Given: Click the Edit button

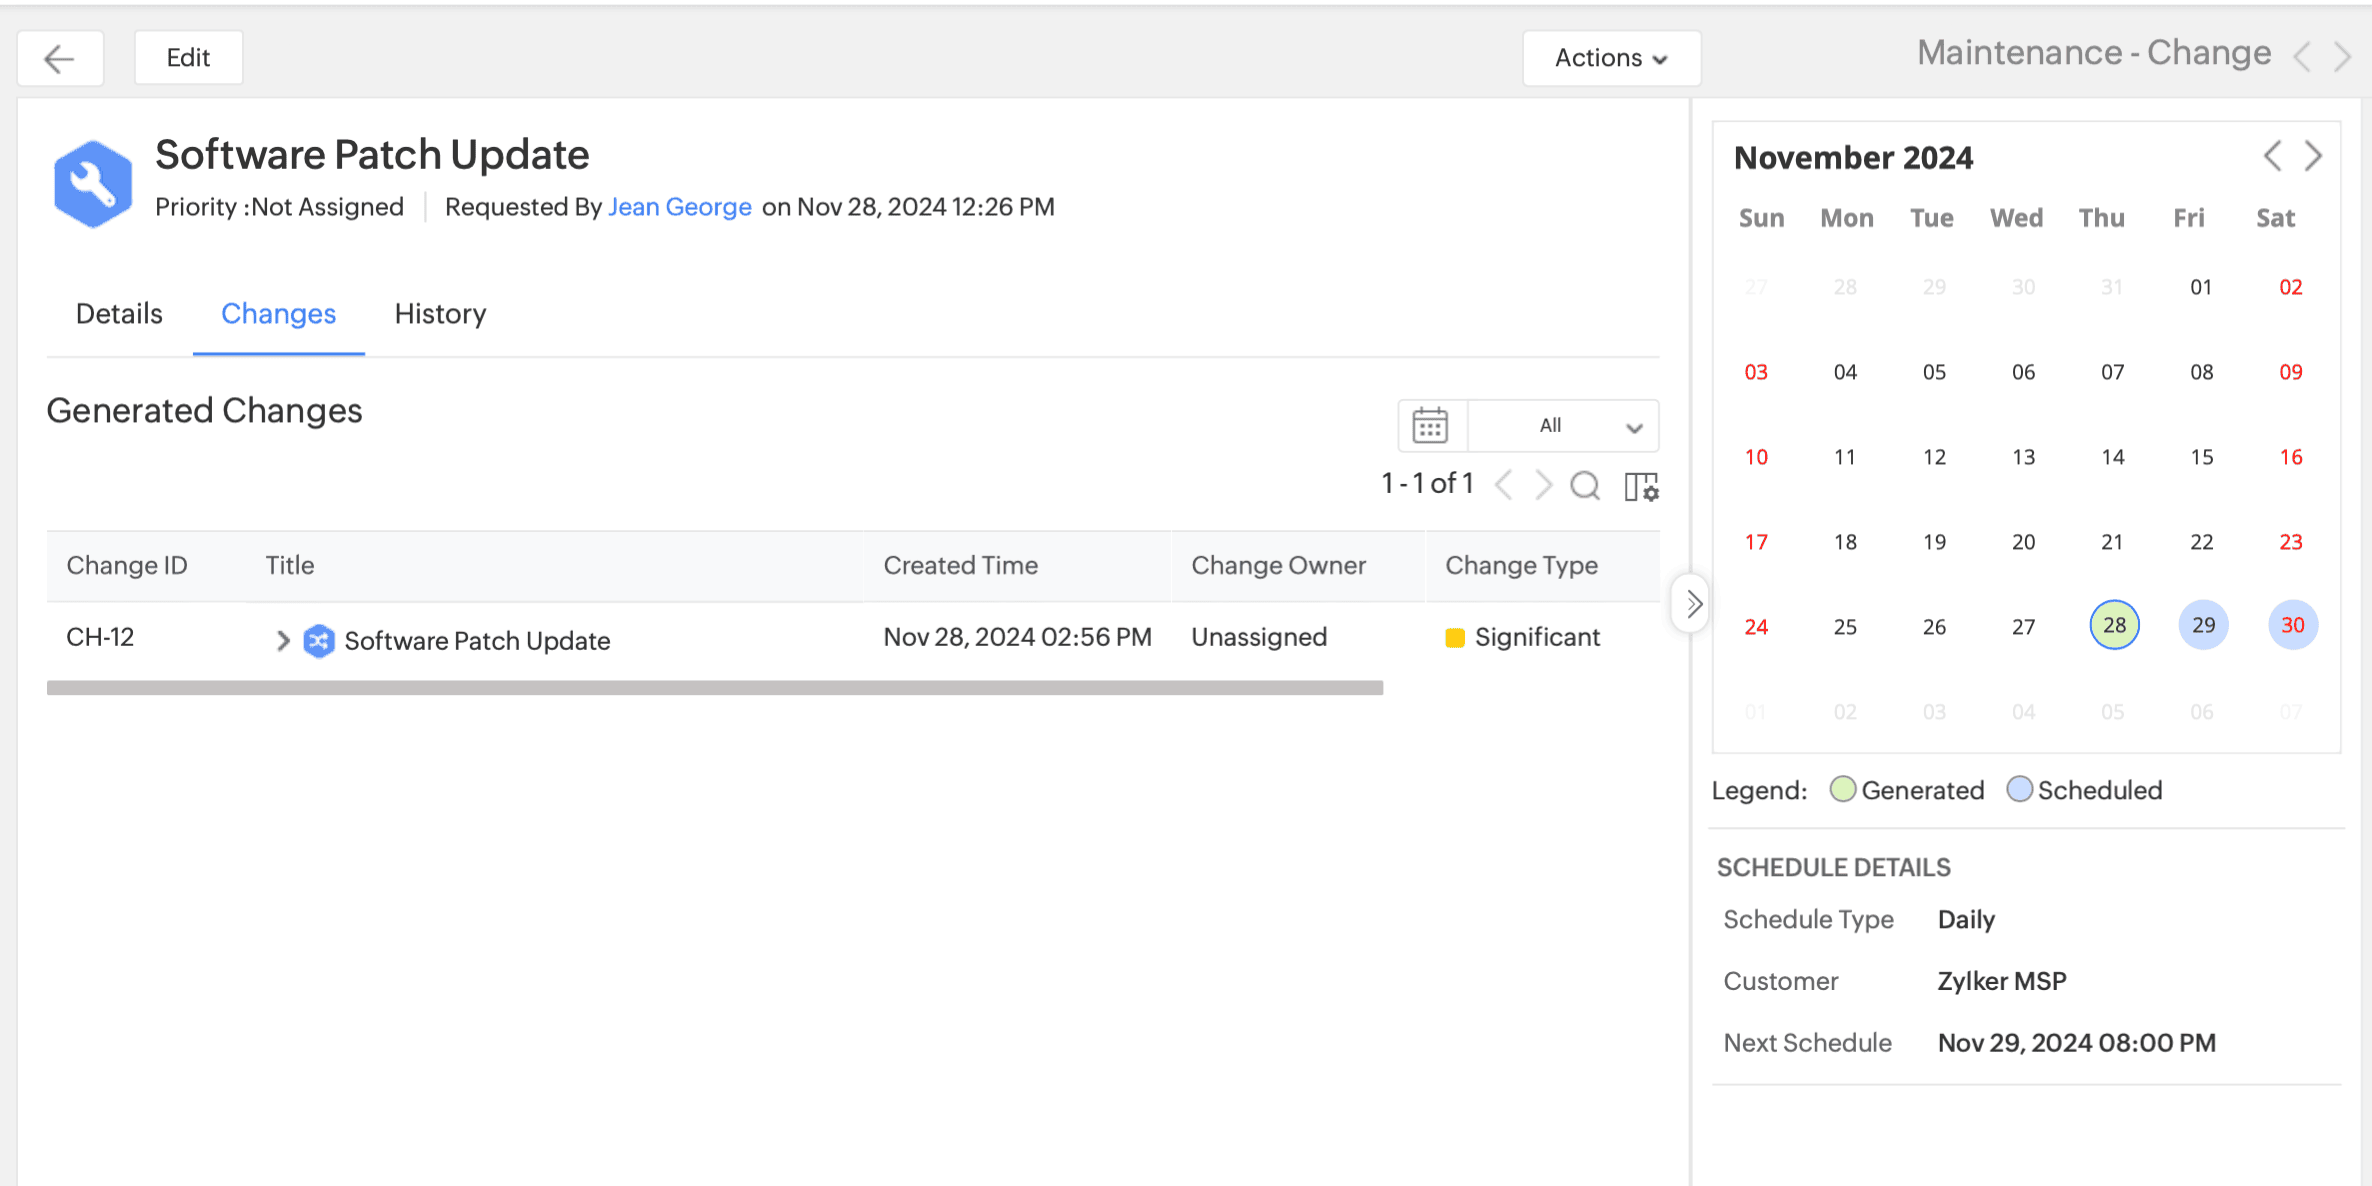Looking at the screenshot, I should click(188, 58).
